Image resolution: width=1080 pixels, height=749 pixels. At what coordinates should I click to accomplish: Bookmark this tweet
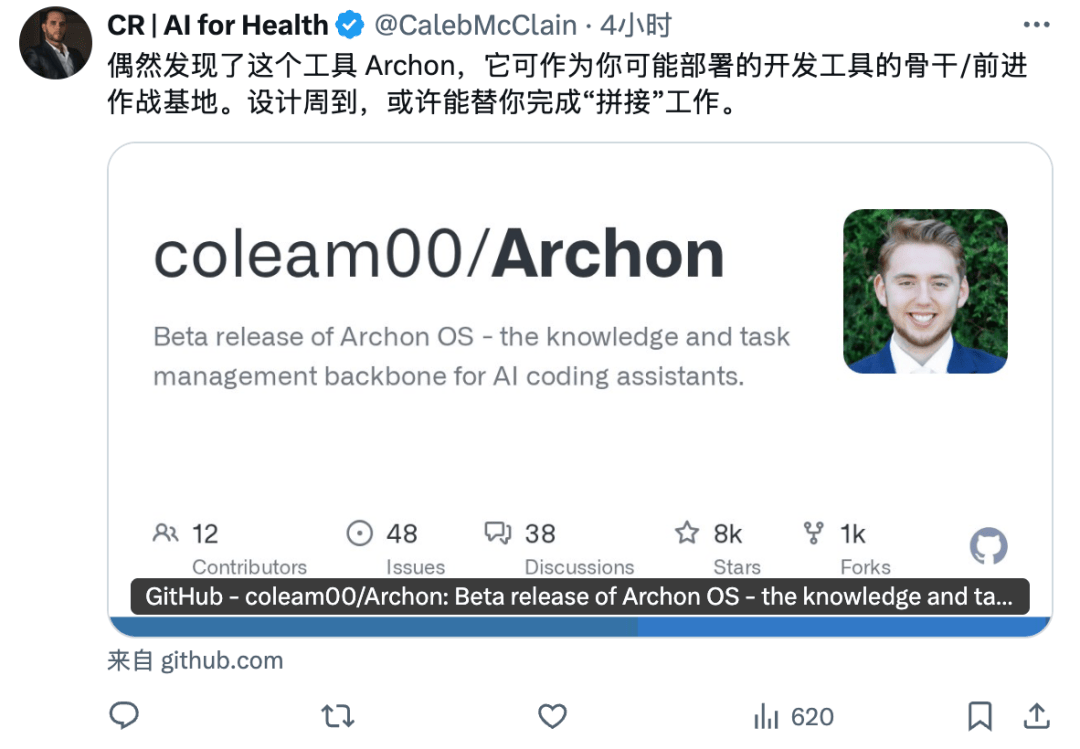pyautogui.click(x=979, y=717)
